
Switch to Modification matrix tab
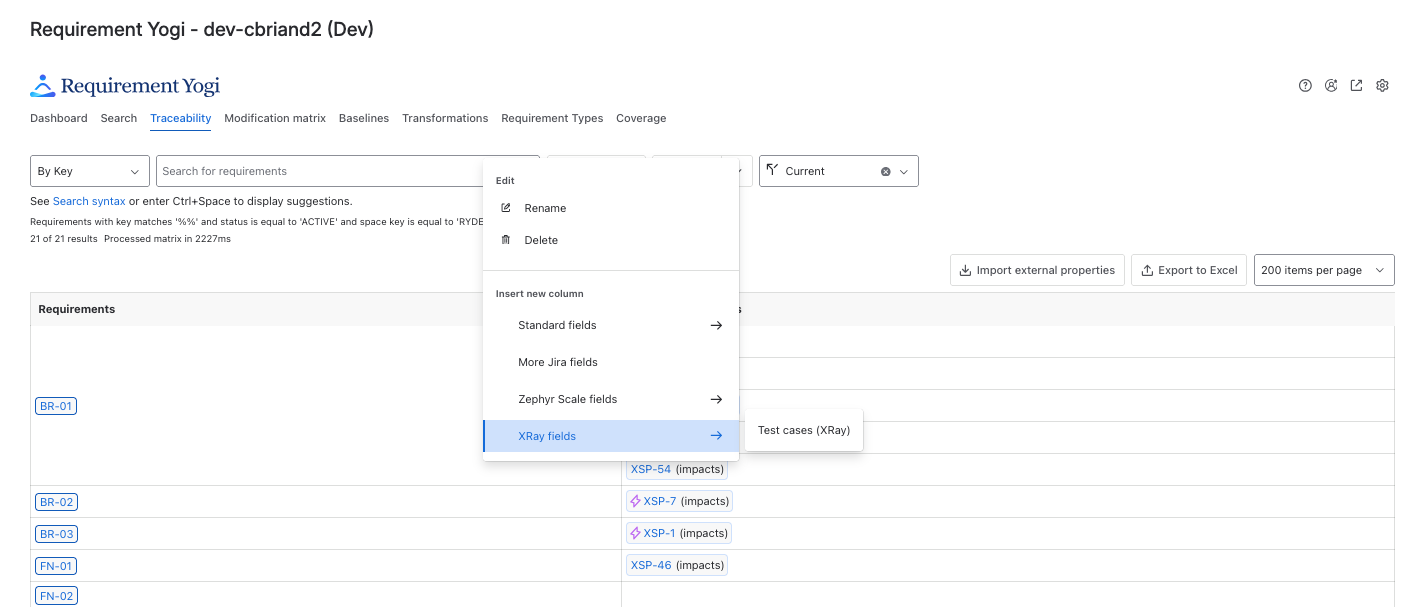275,118
